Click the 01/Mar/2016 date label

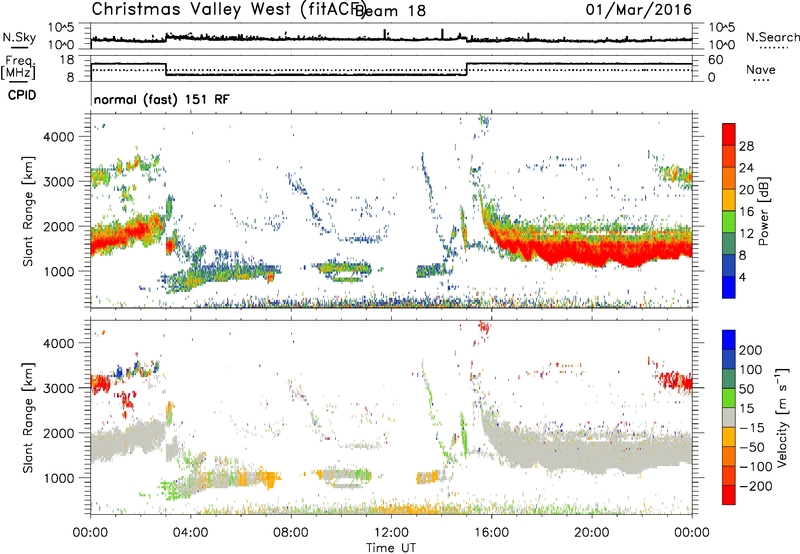tap(638, 10)
